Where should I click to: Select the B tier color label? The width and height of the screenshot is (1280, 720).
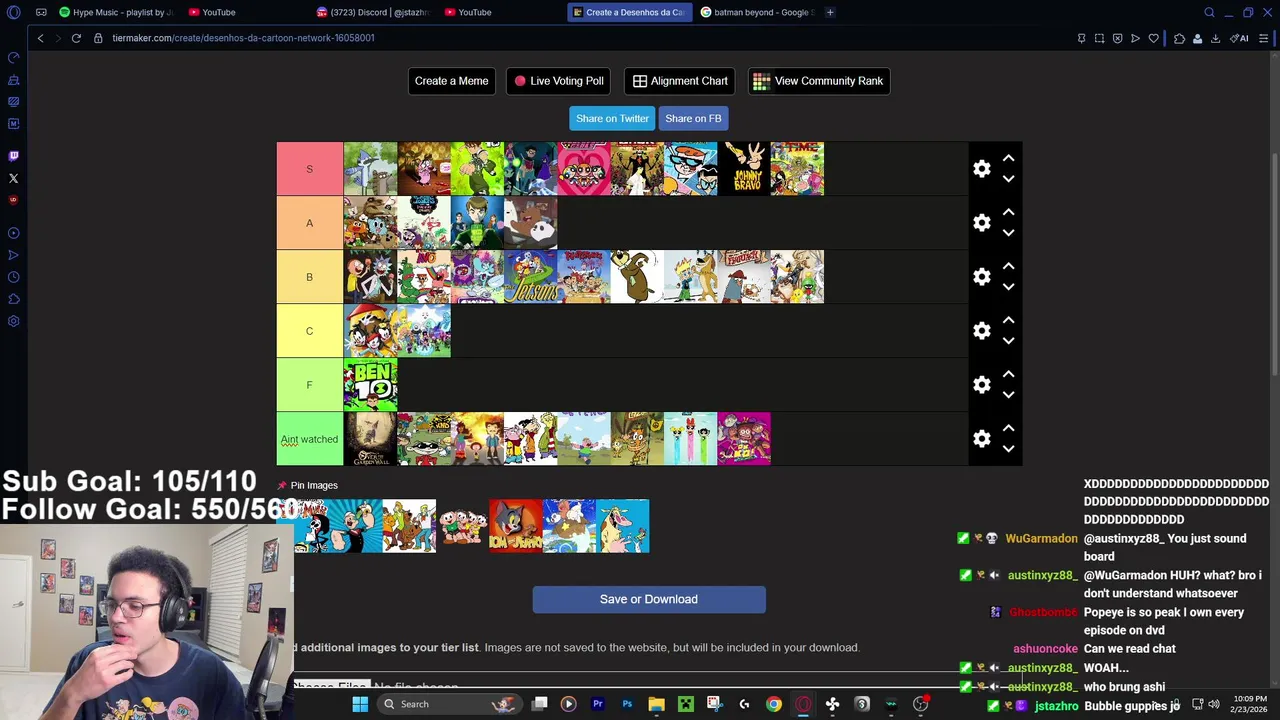point(309,277)
